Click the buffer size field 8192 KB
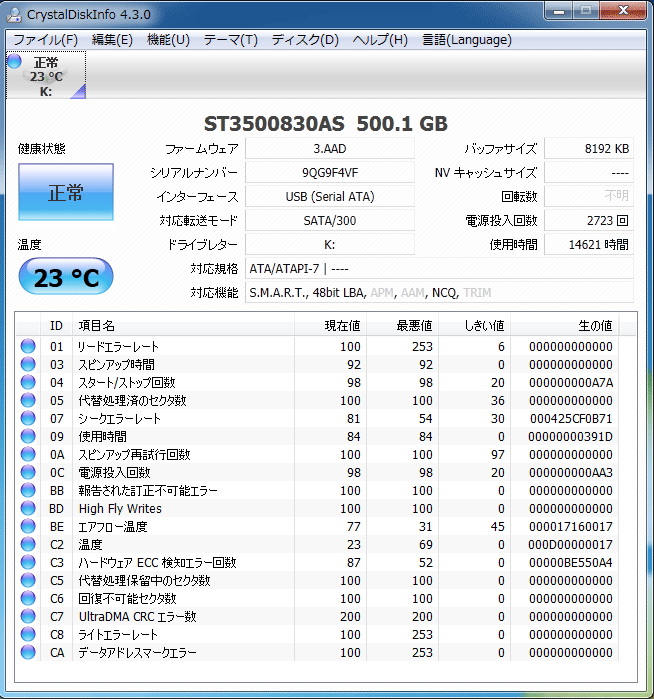Image resolution: width=654 pixels, height=699 pixels. 589,148
